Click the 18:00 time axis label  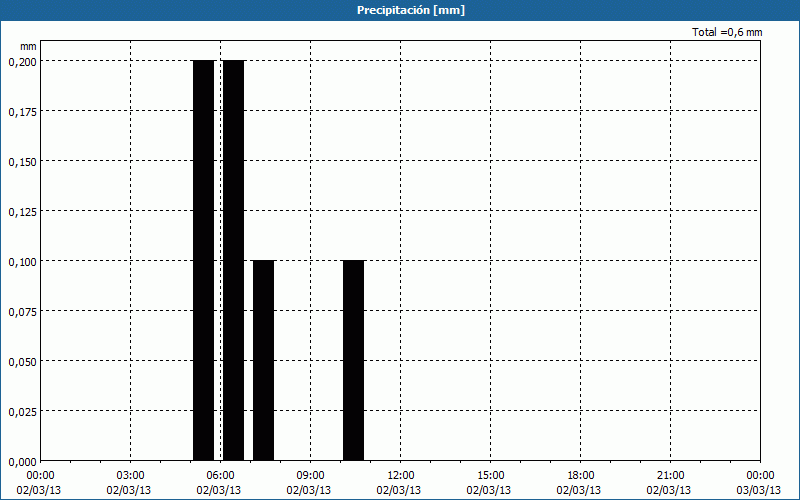click(x=581, y=476)
